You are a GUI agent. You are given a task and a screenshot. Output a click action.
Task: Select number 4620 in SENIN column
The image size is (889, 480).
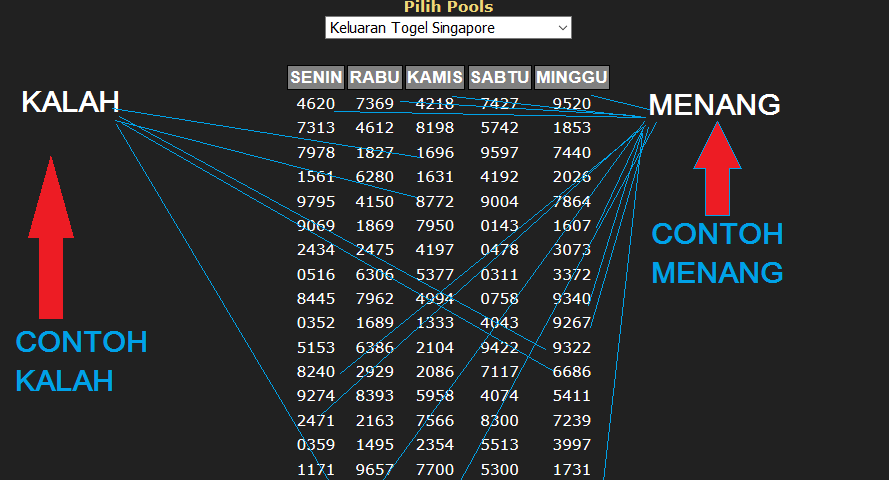316,104
